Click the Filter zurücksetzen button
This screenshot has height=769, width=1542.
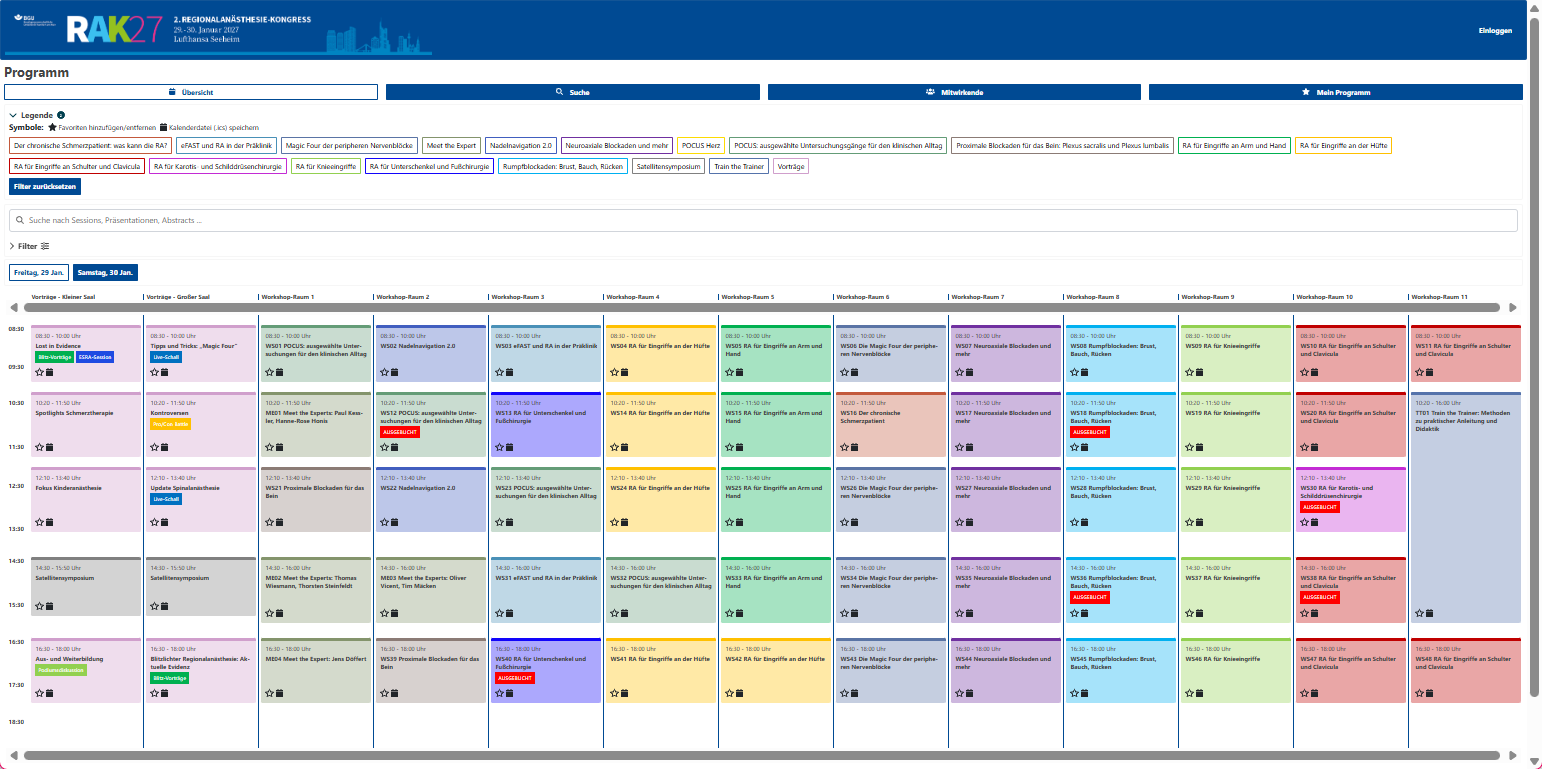pos(44,186)
